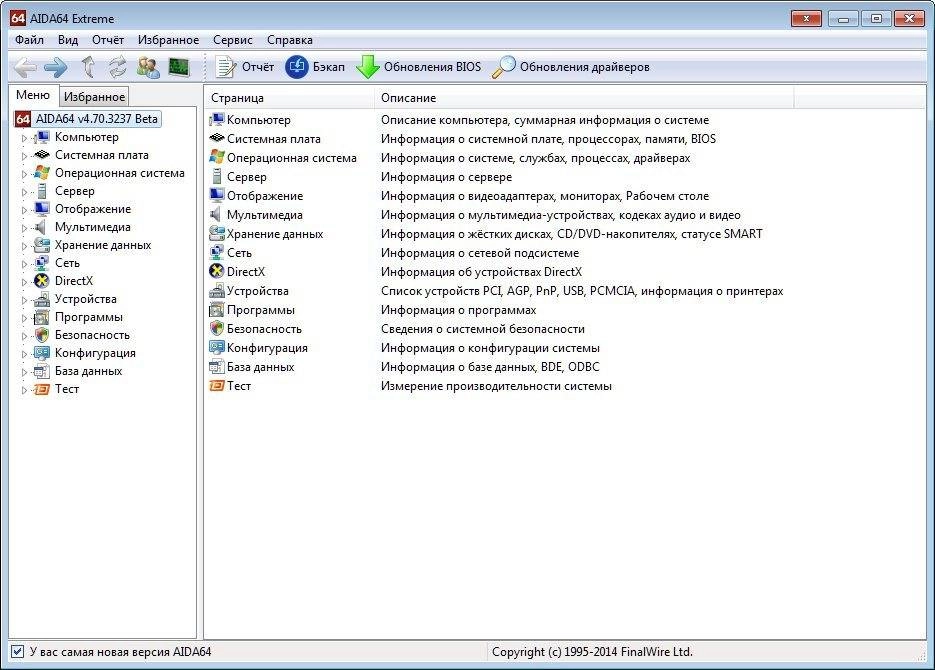Expand the Сервер tree node
Screen dimensions: 935x670
[x=24, y=192]
